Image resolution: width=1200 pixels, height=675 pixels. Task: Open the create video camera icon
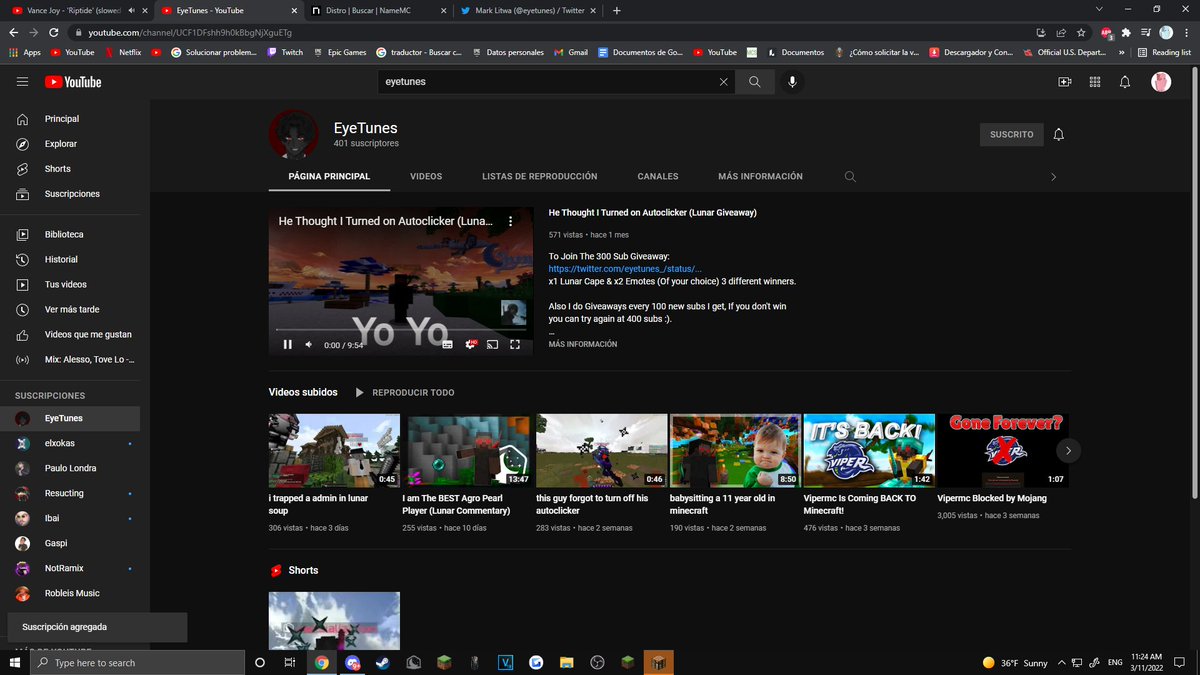1065,82
